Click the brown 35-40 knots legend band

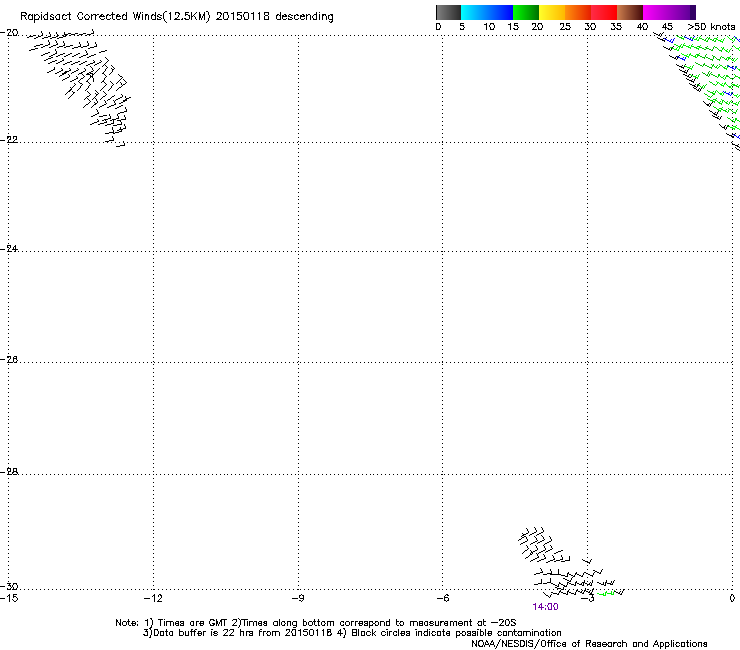(x=630, y=12)
